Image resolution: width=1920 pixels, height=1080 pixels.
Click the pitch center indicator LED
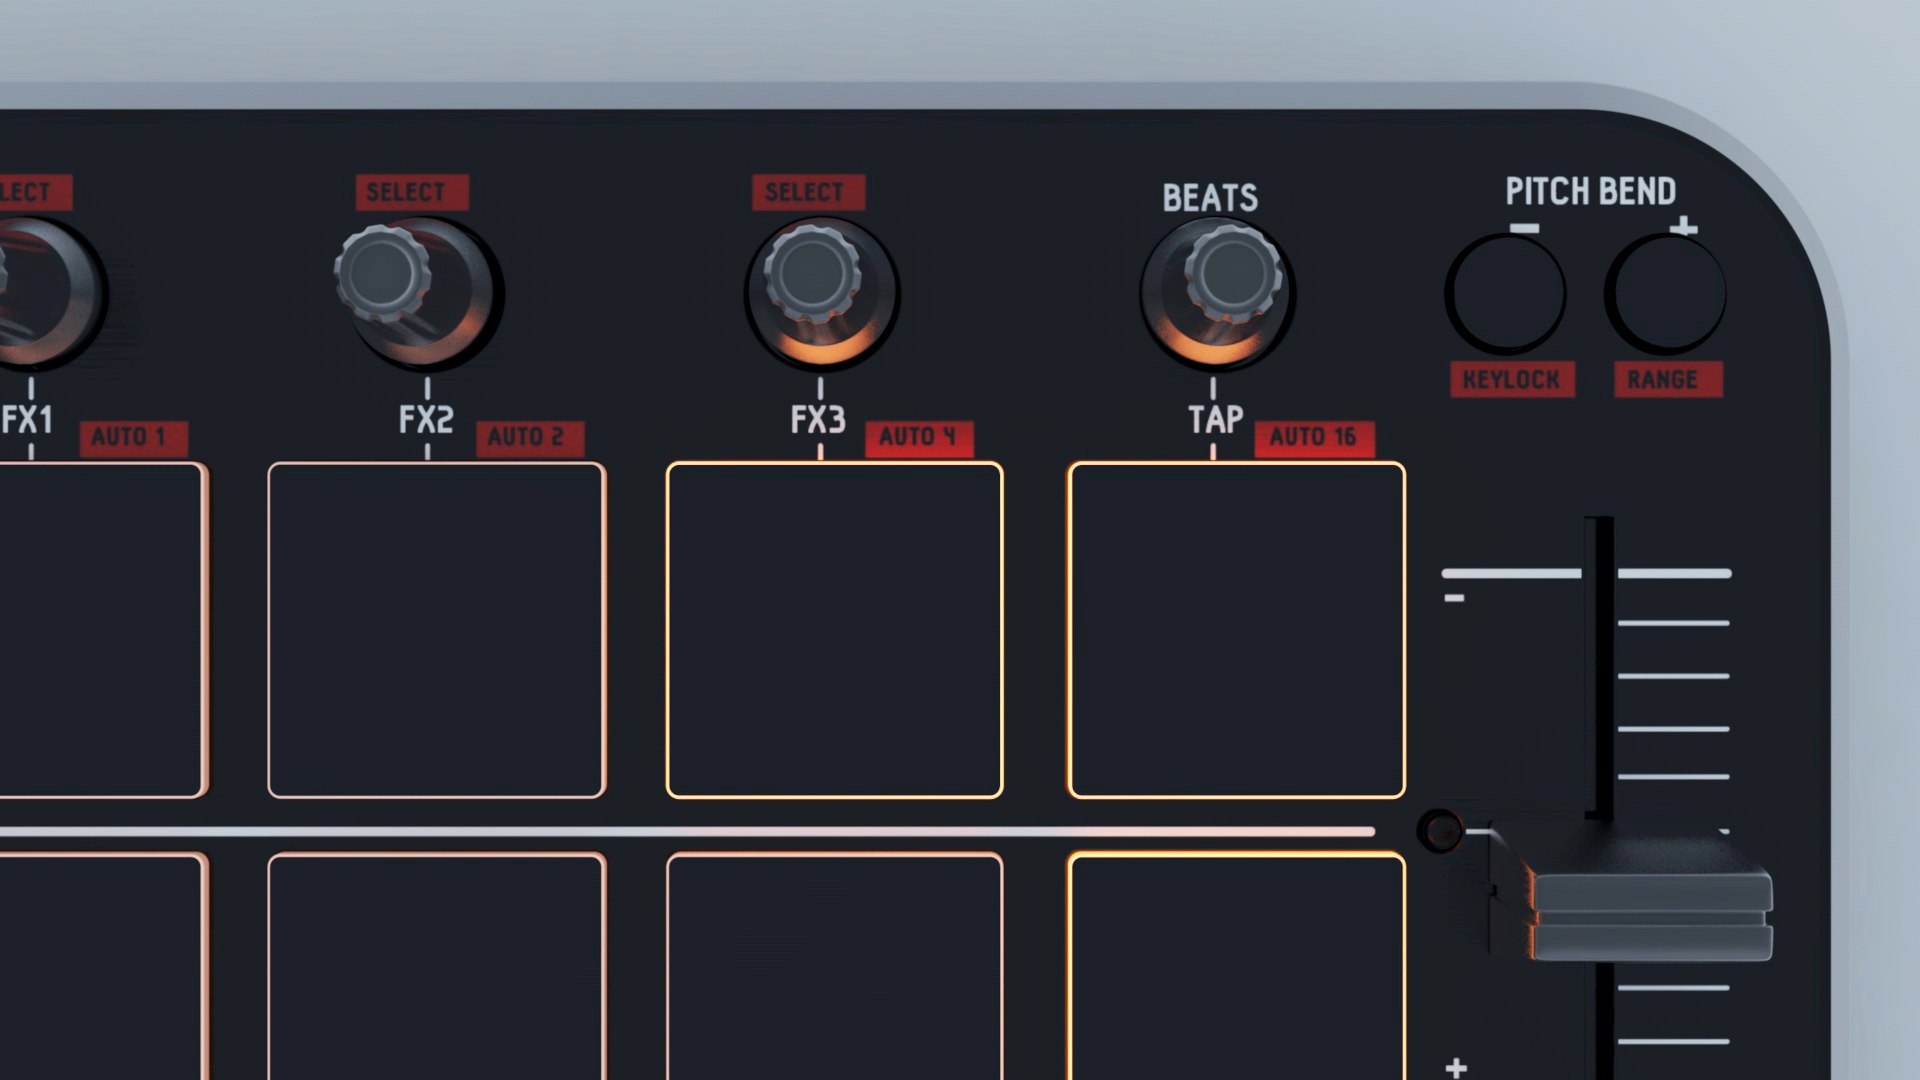[1441, 831]
